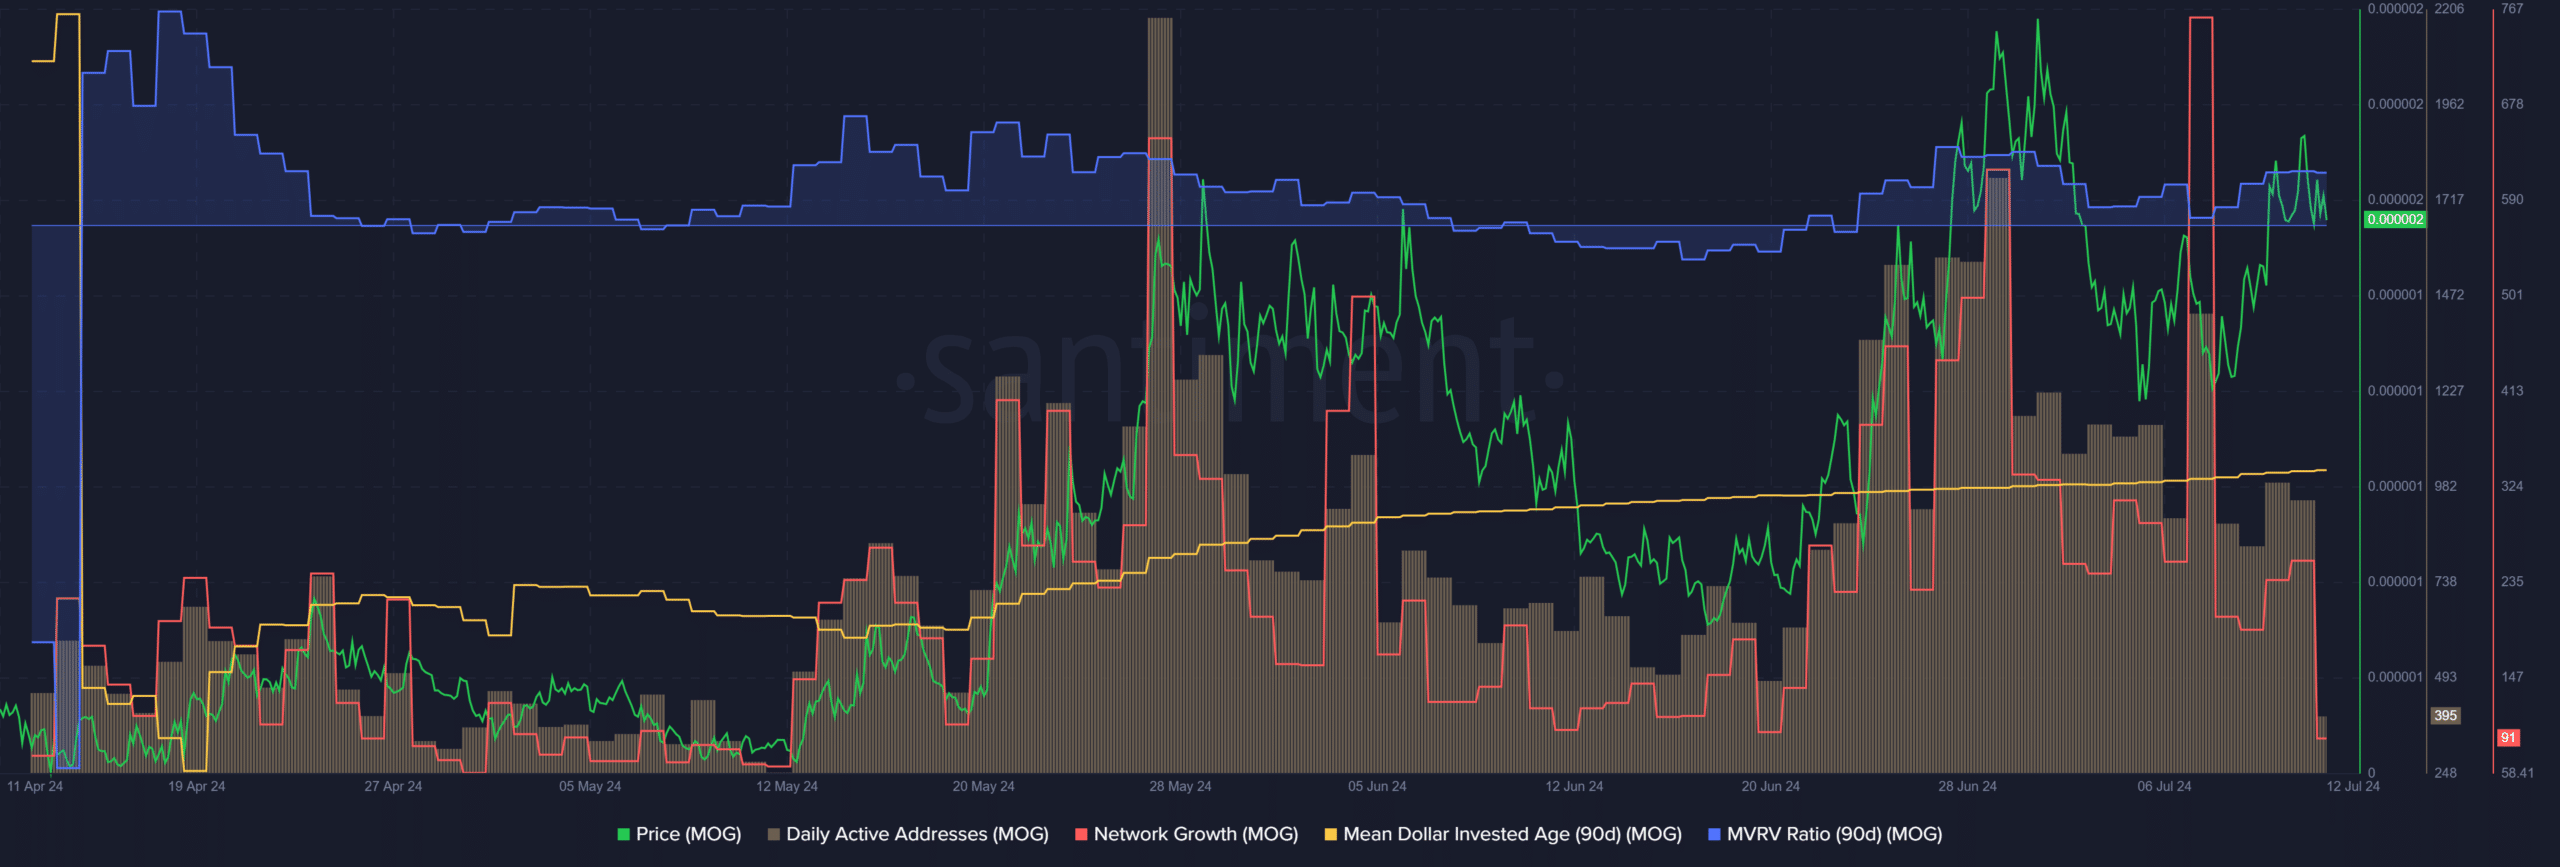Select the 05 Jun 24 date label
Screen dimensions: 2560x867
(x=1377, y=786)
